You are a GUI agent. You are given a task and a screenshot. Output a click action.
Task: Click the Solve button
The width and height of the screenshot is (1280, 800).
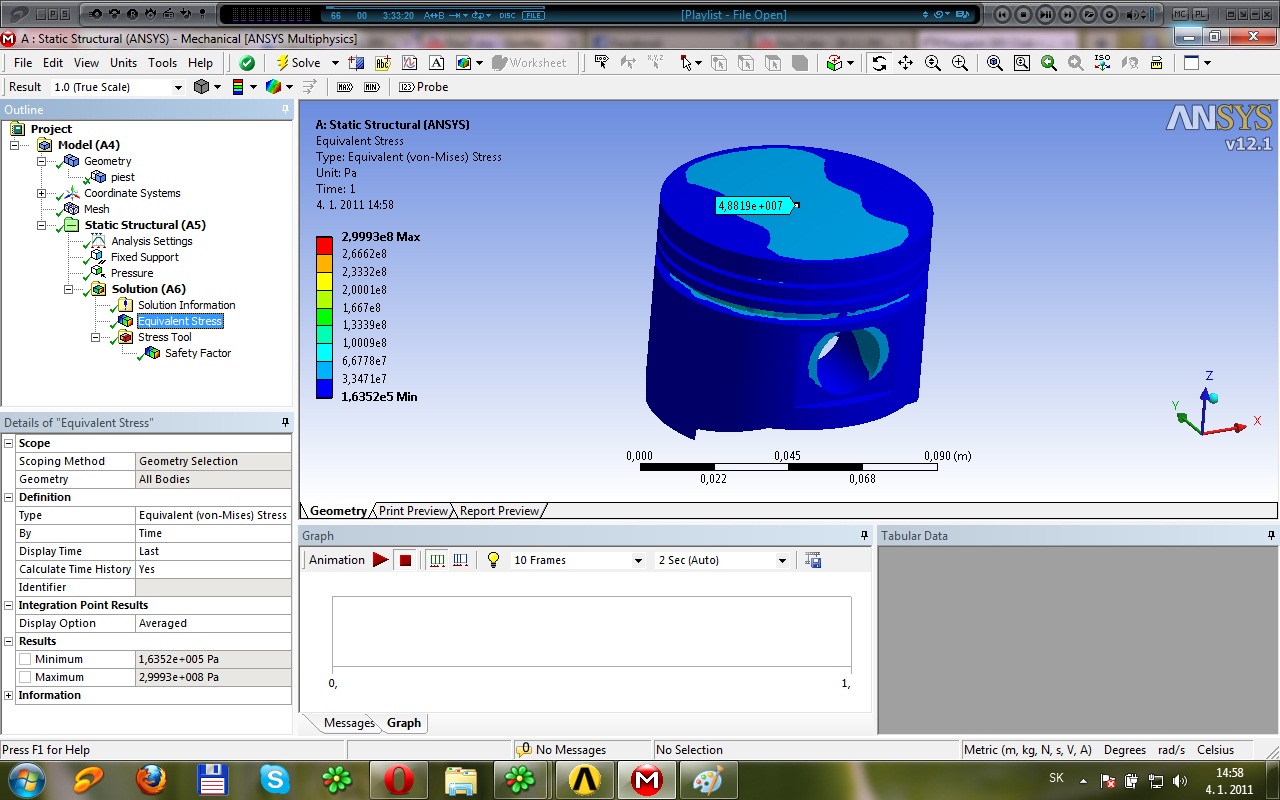pos(298,63)
